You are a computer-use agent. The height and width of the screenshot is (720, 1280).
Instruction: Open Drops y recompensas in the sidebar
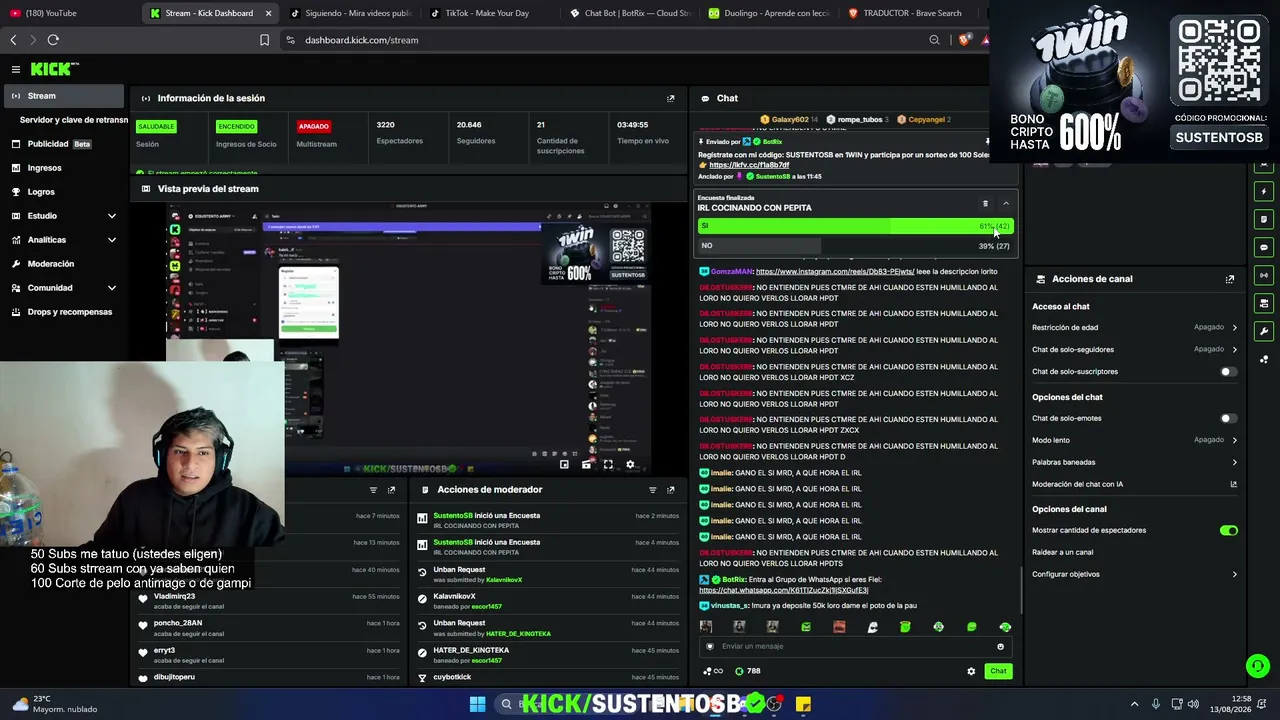click(64, 312)
